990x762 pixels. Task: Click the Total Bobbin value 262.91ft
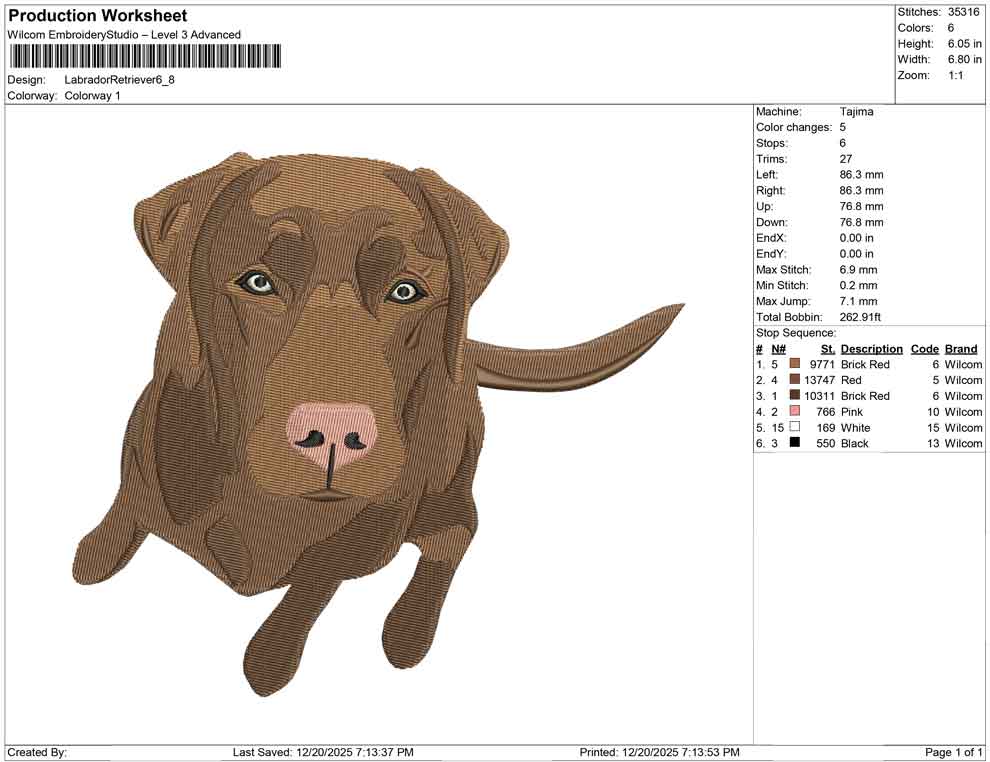point(861,318)
